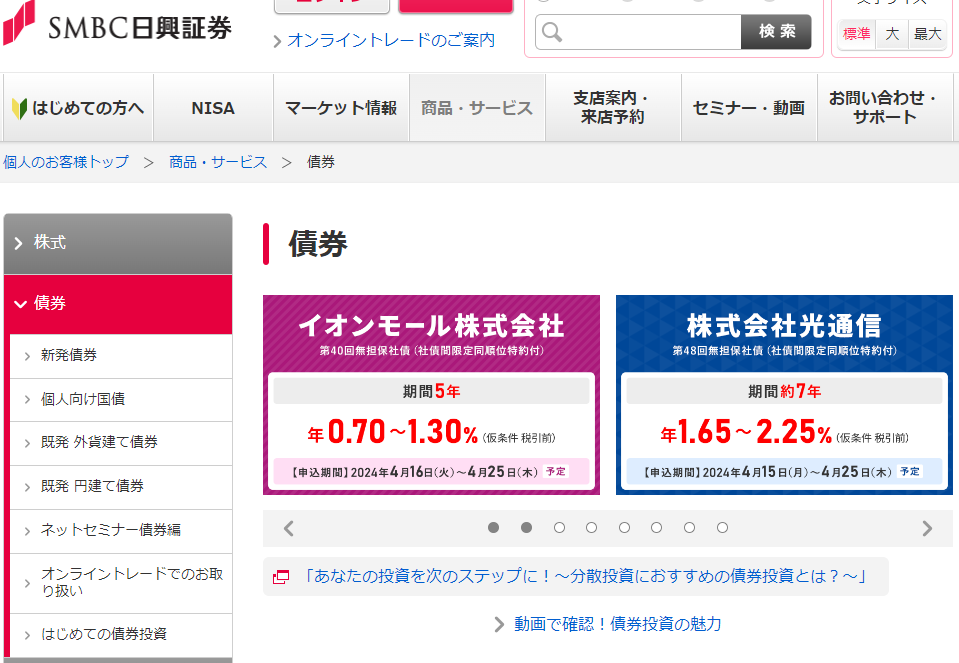Screen dimensions: 959x663
Task: Open オンライントレードのご案内 link
Action: tap(391, 40)
